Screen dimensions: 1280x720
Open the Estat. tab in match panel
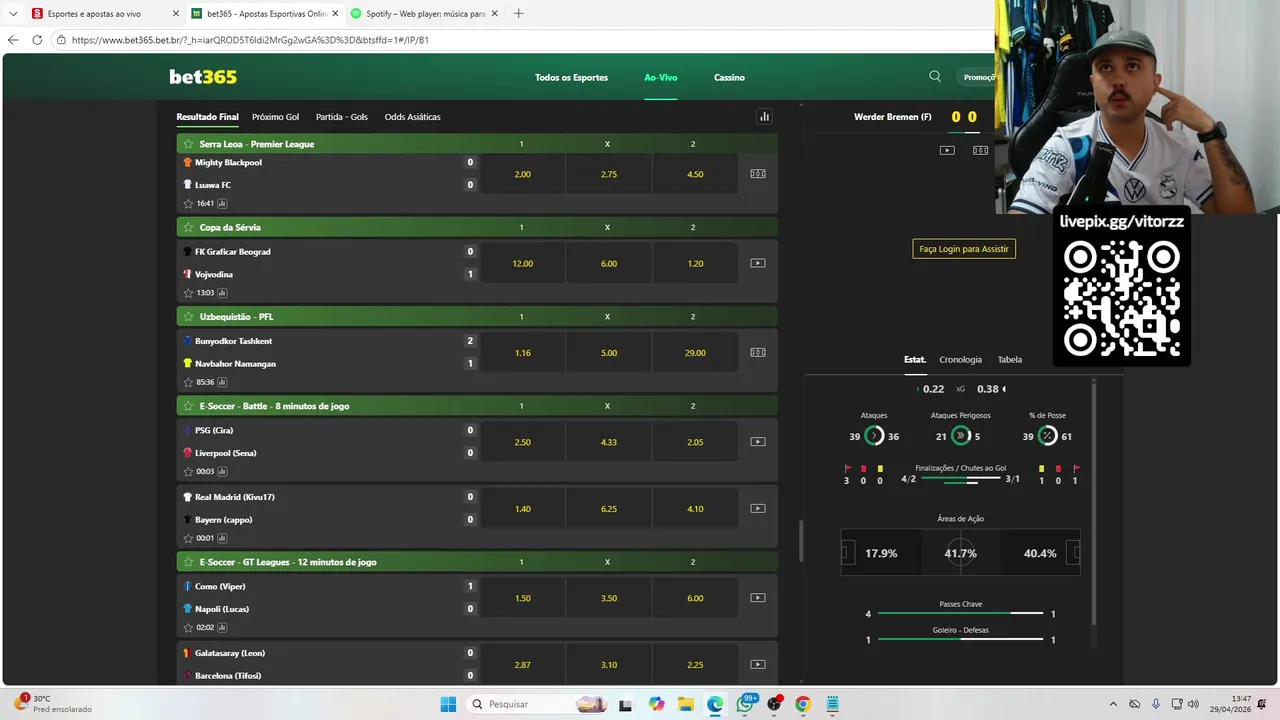coord(915,359)
